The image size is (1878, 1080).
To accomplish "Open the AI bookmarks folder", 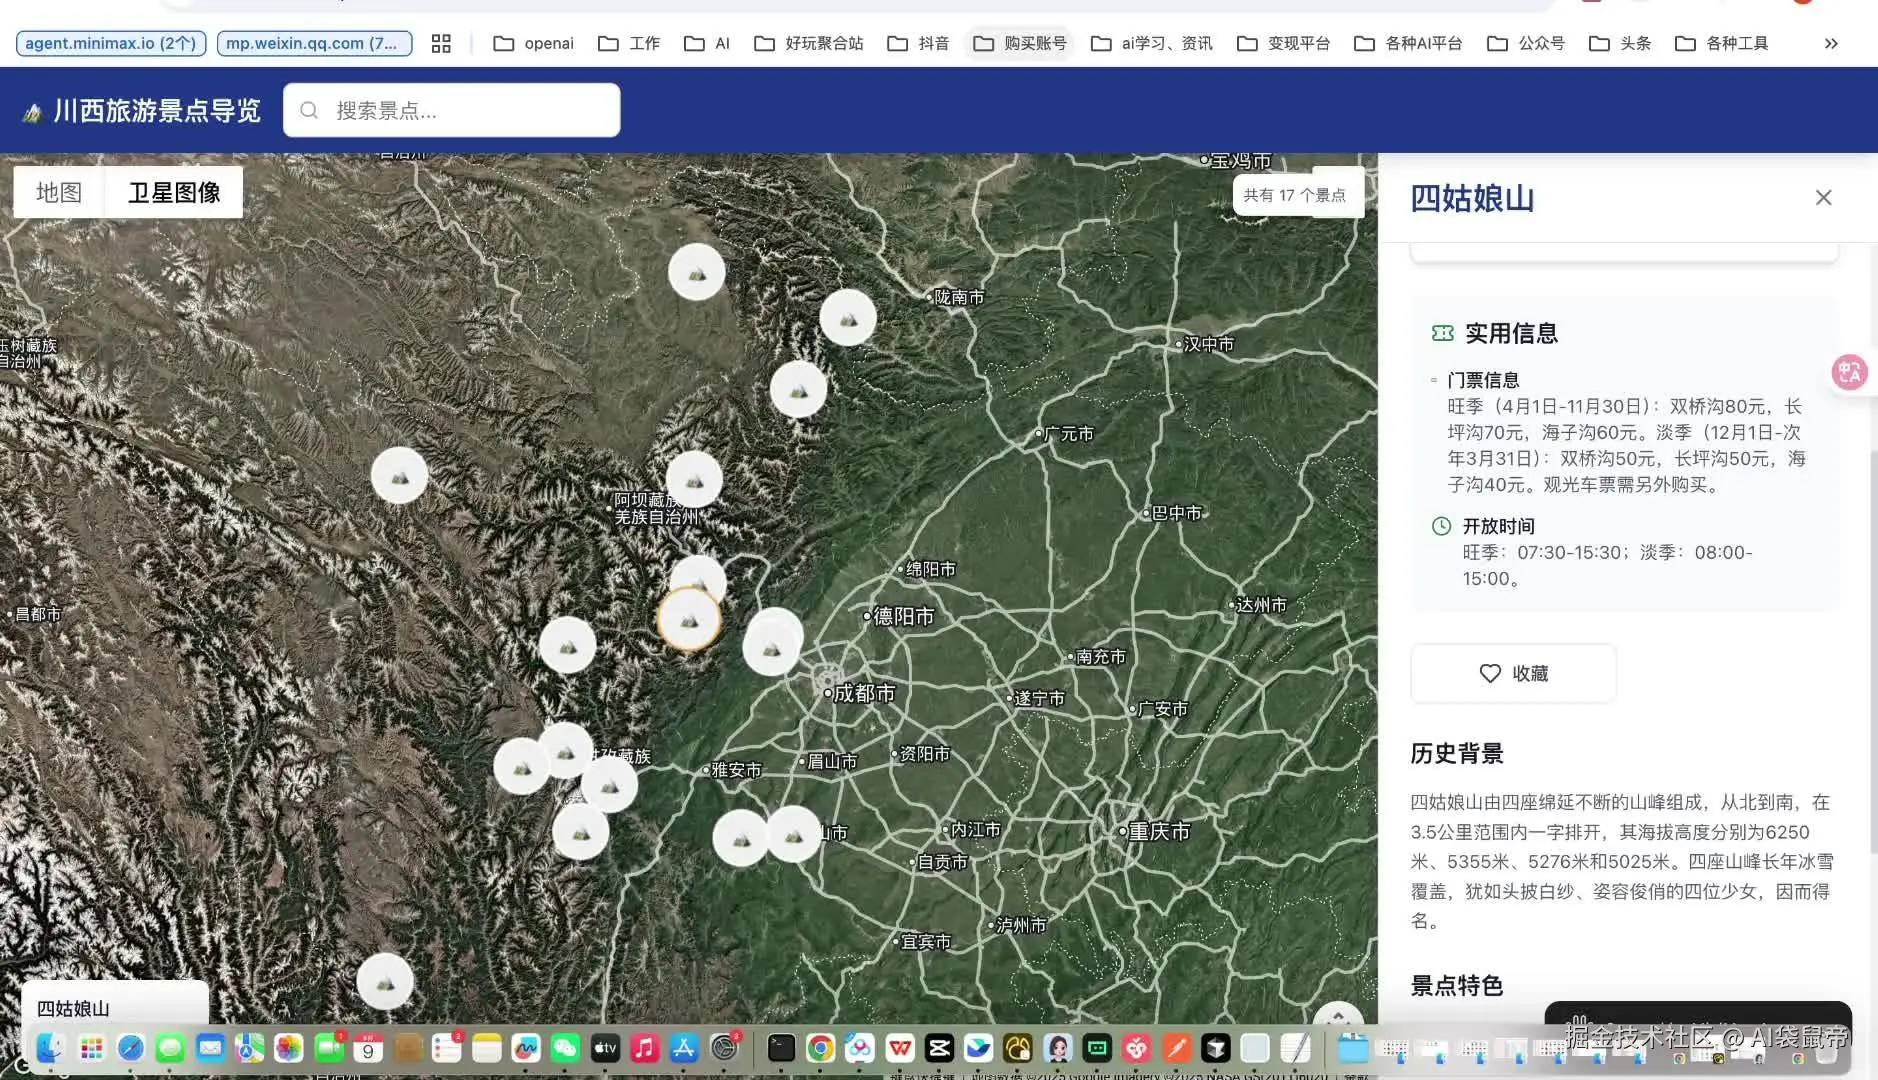I will click(707, 43).
